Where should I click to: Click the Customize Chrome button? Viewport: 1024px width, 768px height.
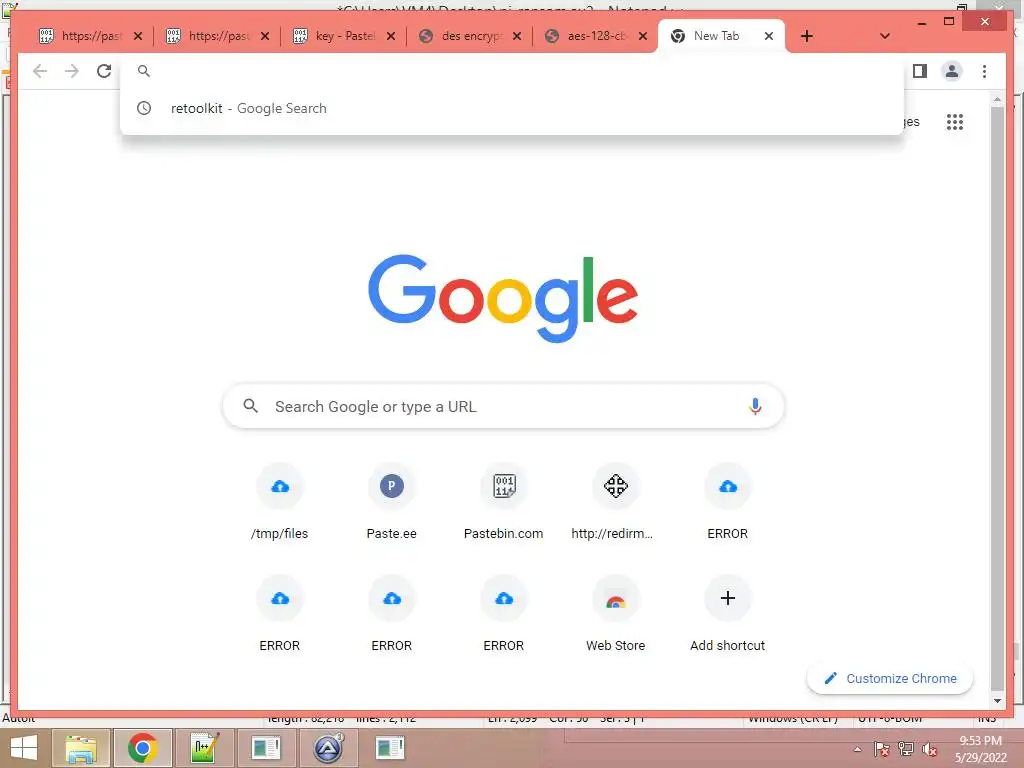[890, 679]
